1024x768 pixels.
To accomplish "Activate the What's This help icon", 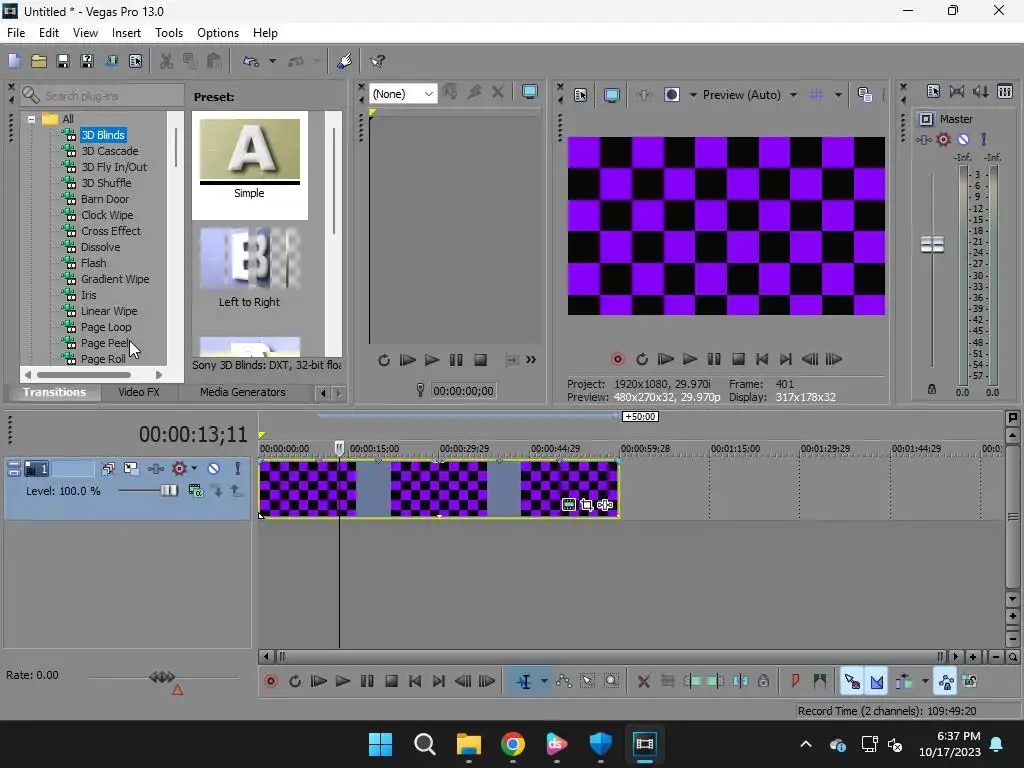I will [377, 61].
